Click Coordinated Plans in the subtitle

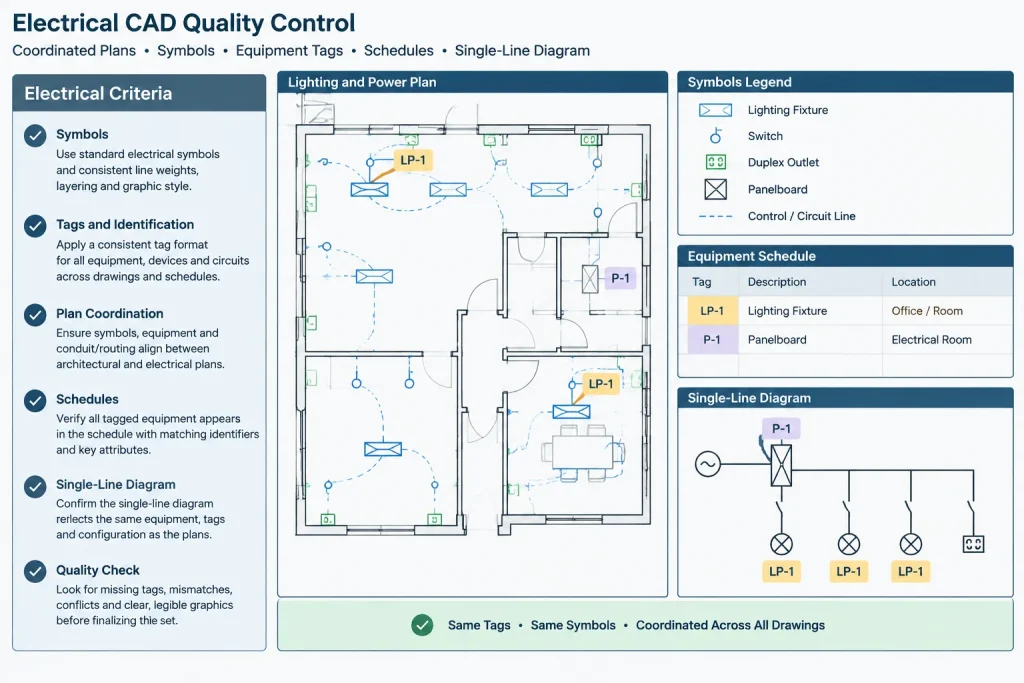(74, 50)
